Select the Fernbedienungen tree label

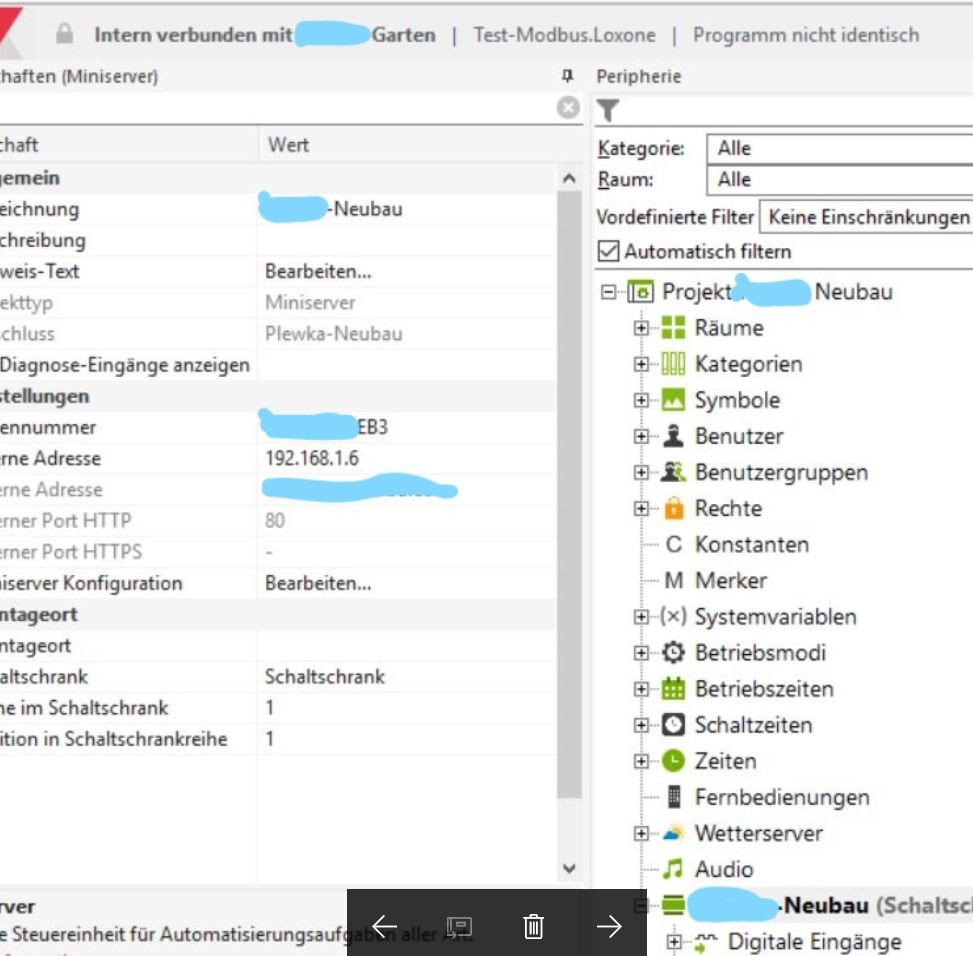(782, 797)
